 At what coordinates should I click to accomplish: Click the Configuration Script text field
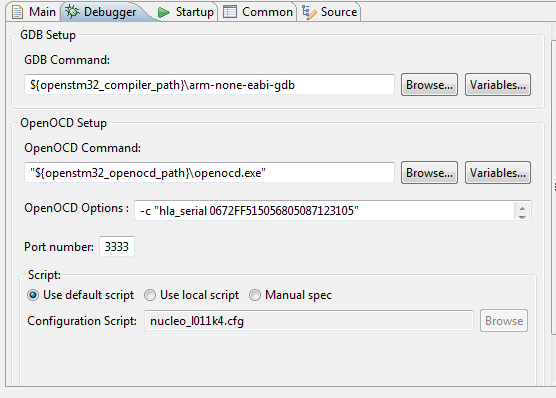[x=308, y=321]
